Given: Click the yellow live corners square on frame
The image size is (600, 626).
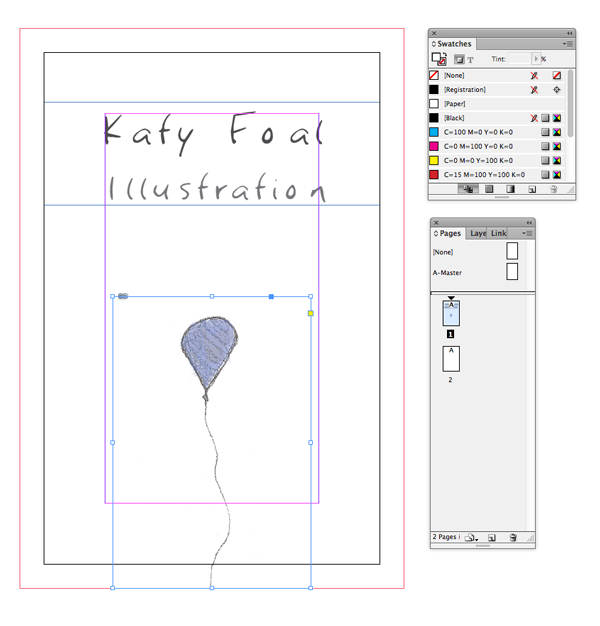Looking at the screenshot, I should coord(311,313).
